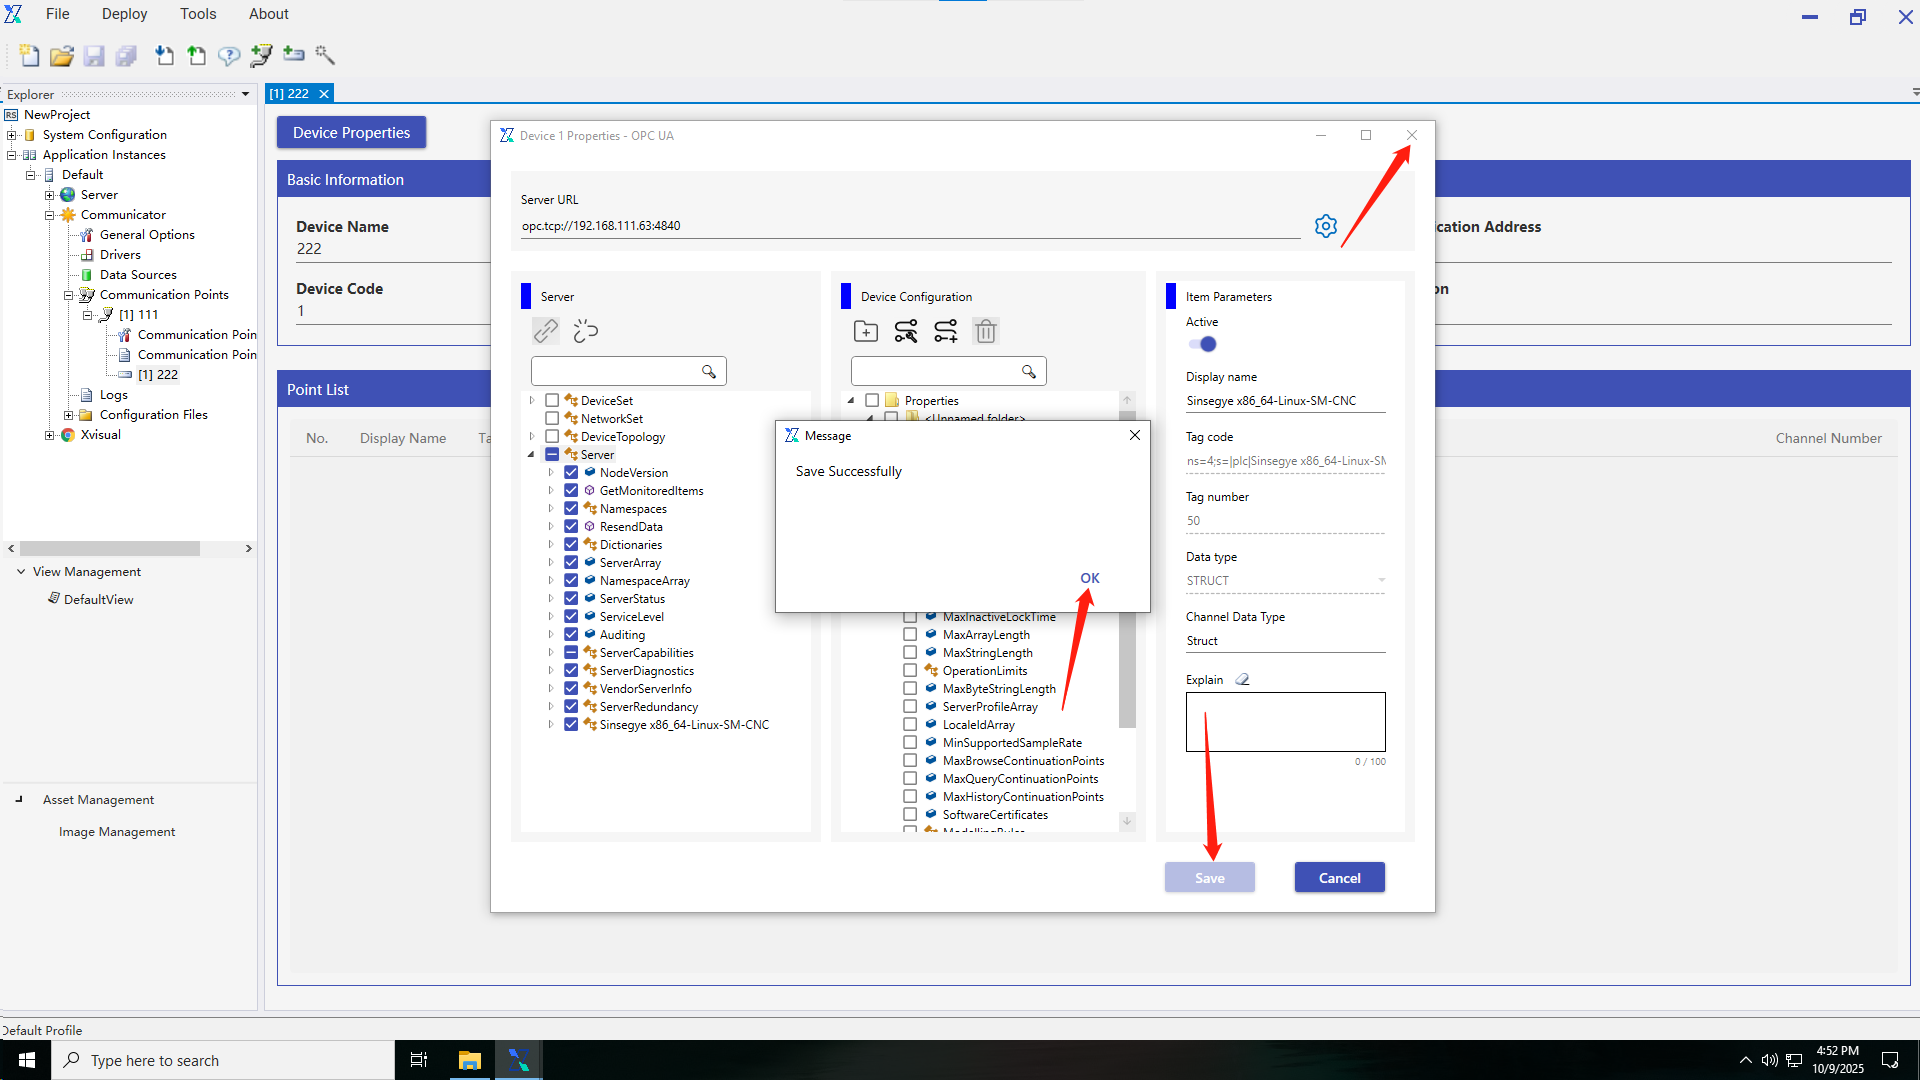Click the edit eraser icon next to Explain
This screenshot has width=1920, height=1080.
[x=1242, y=679]
